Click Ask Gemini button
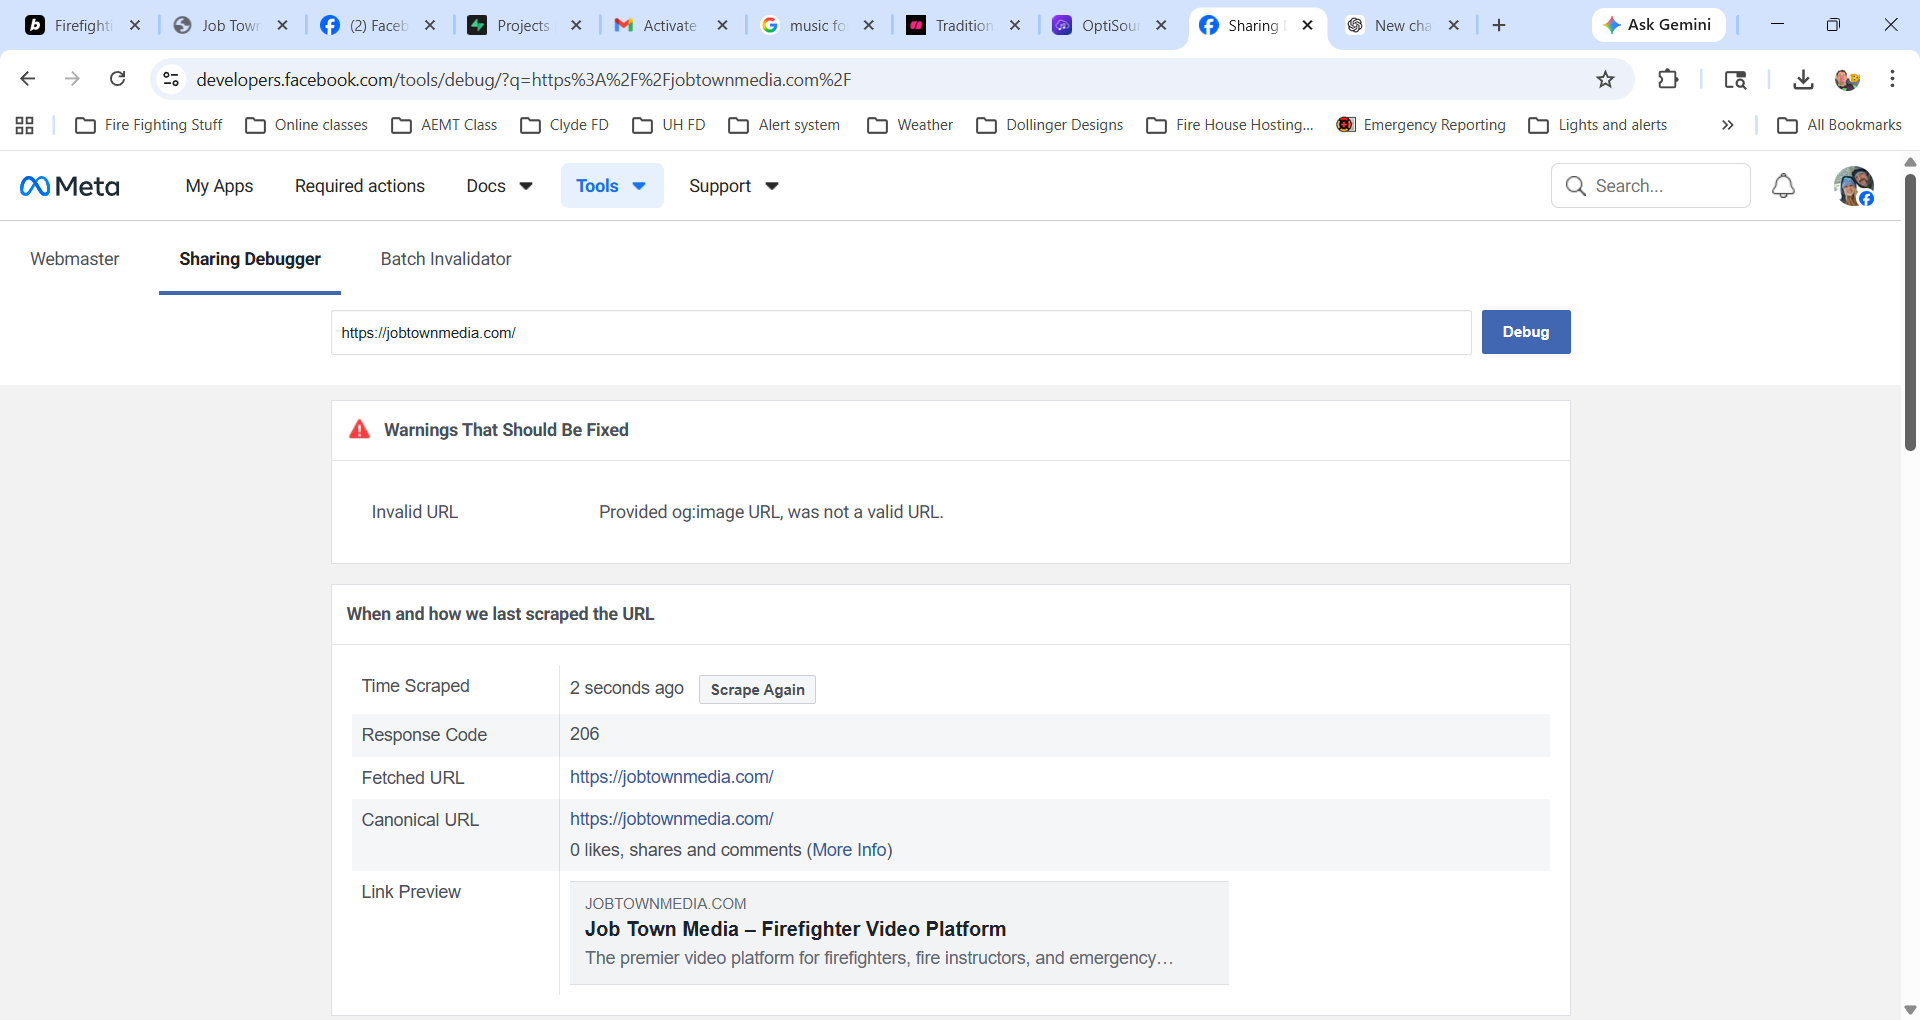This screenshot has height=1020, width=1920. [x=1658, y=25]
